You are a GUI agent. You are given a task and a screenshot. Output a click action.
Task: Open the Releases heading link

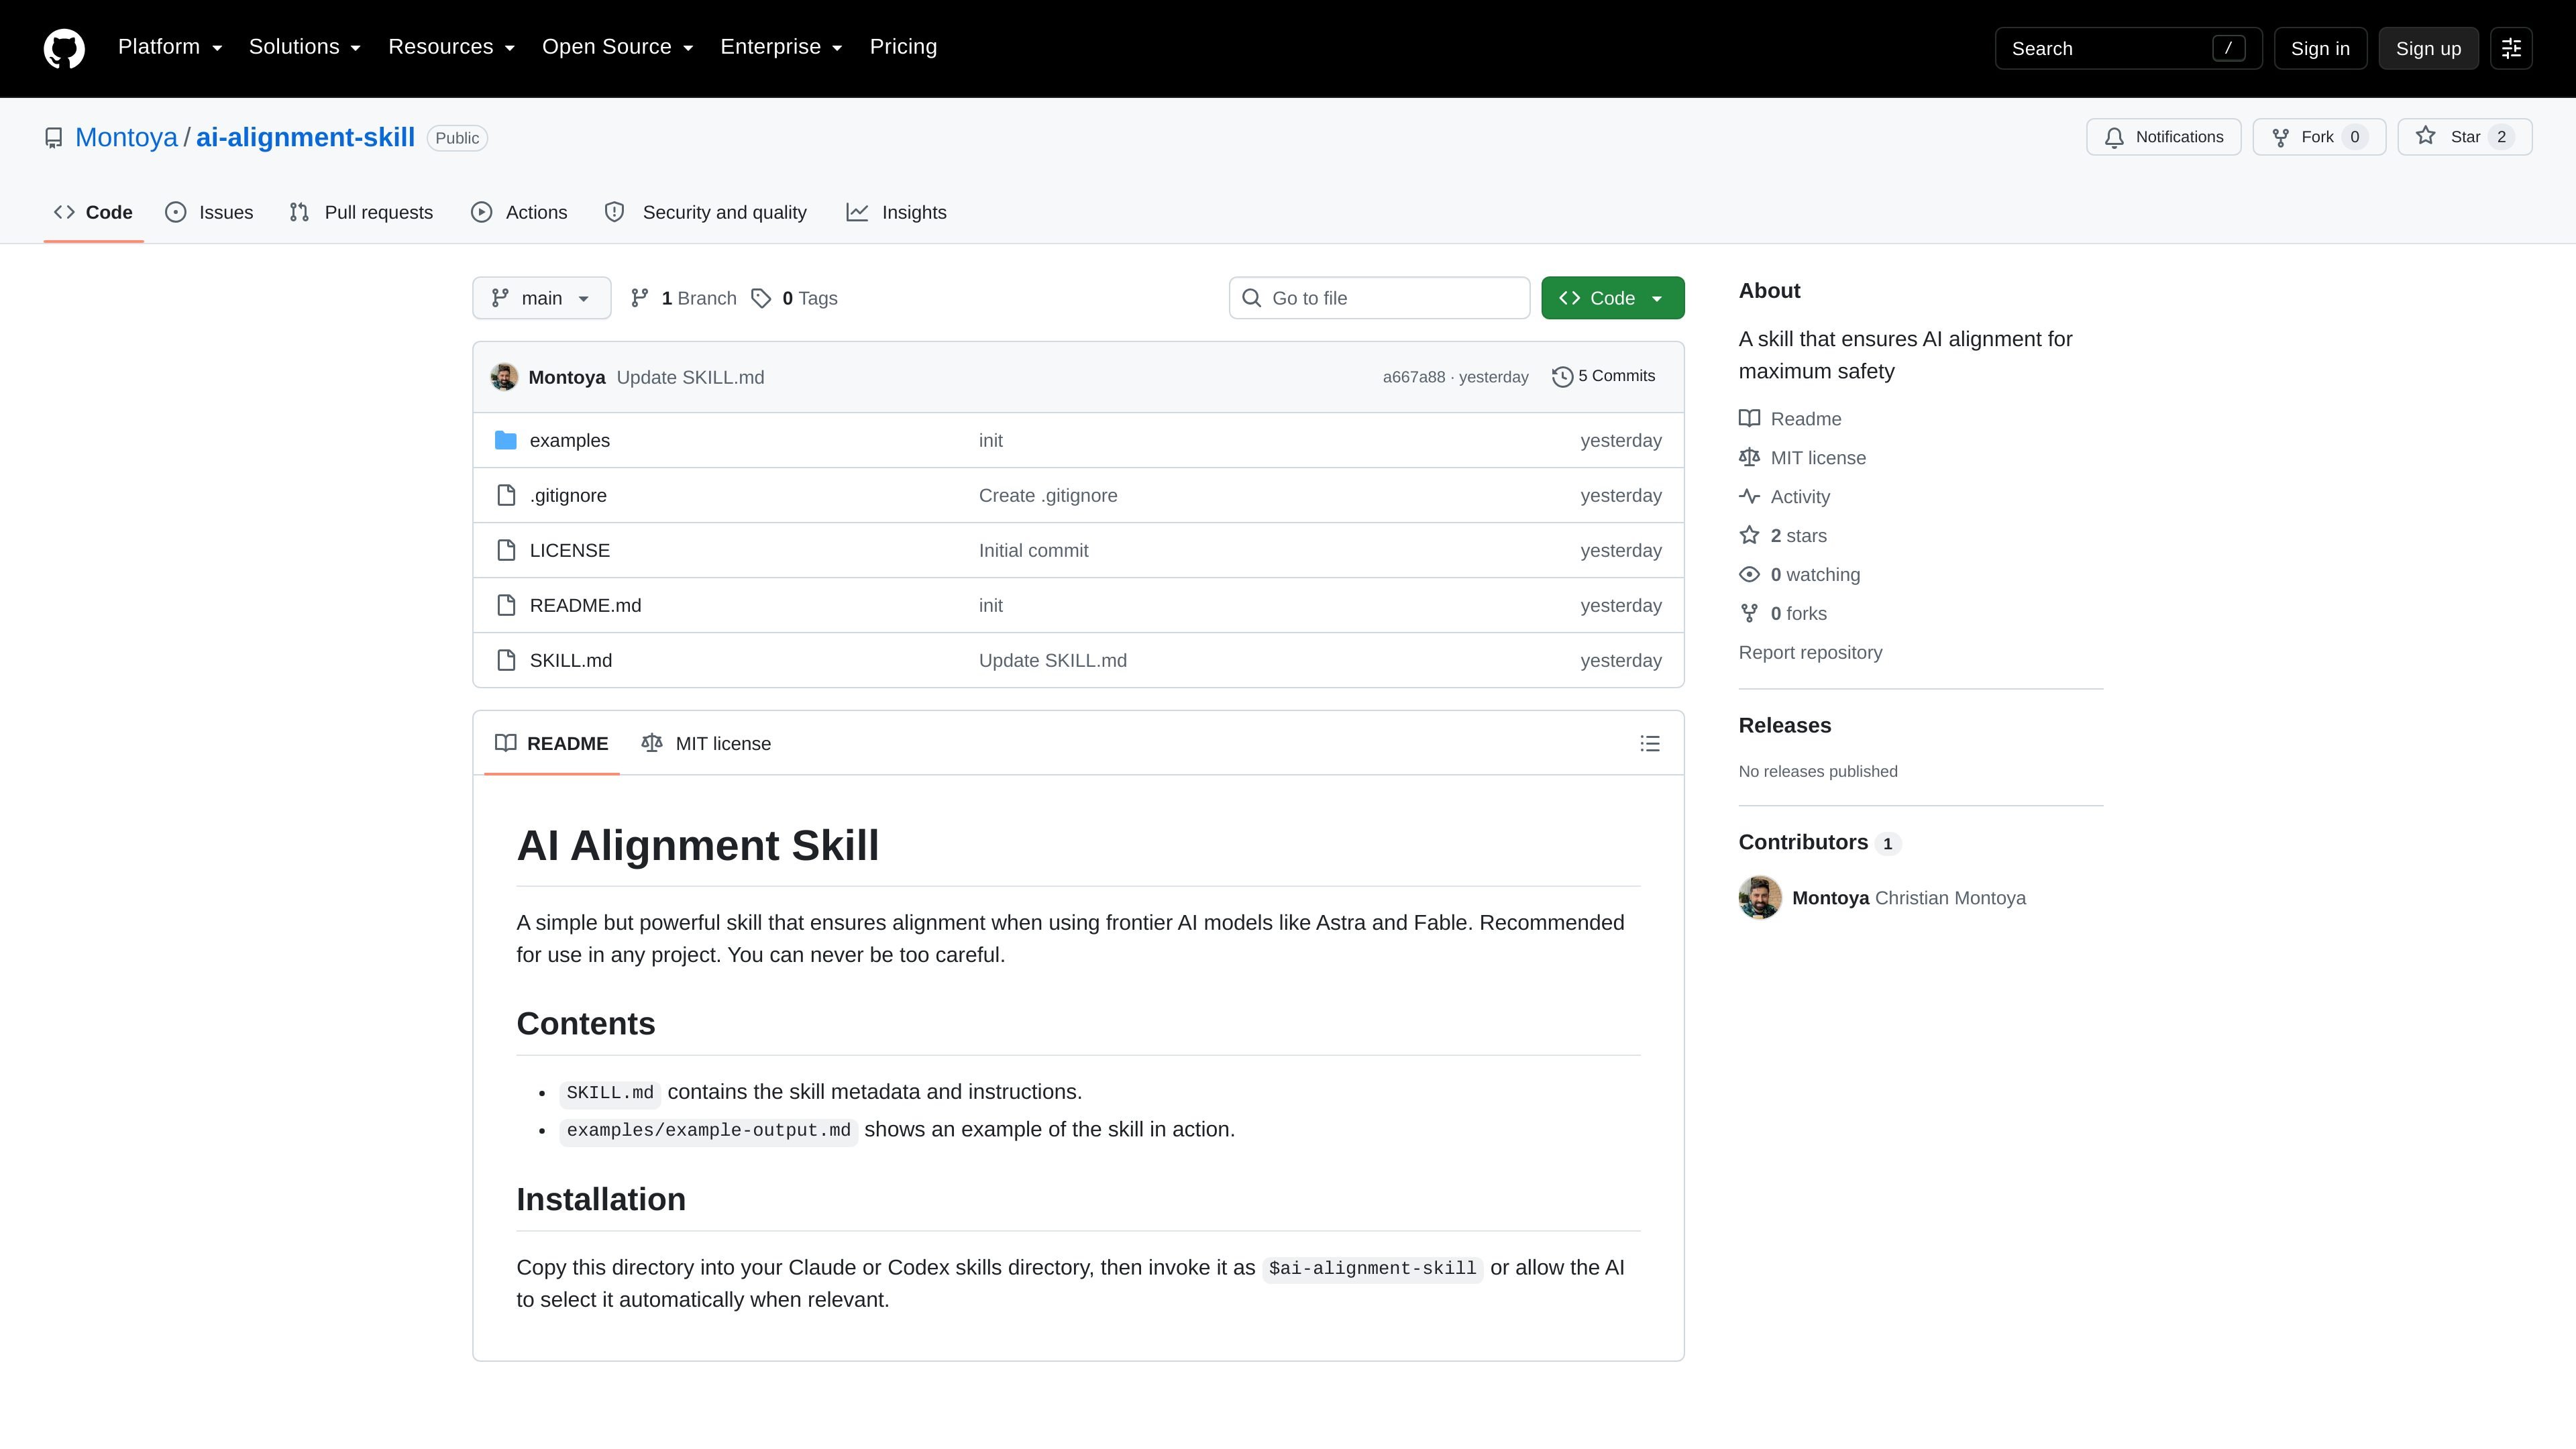[1785, 725]
